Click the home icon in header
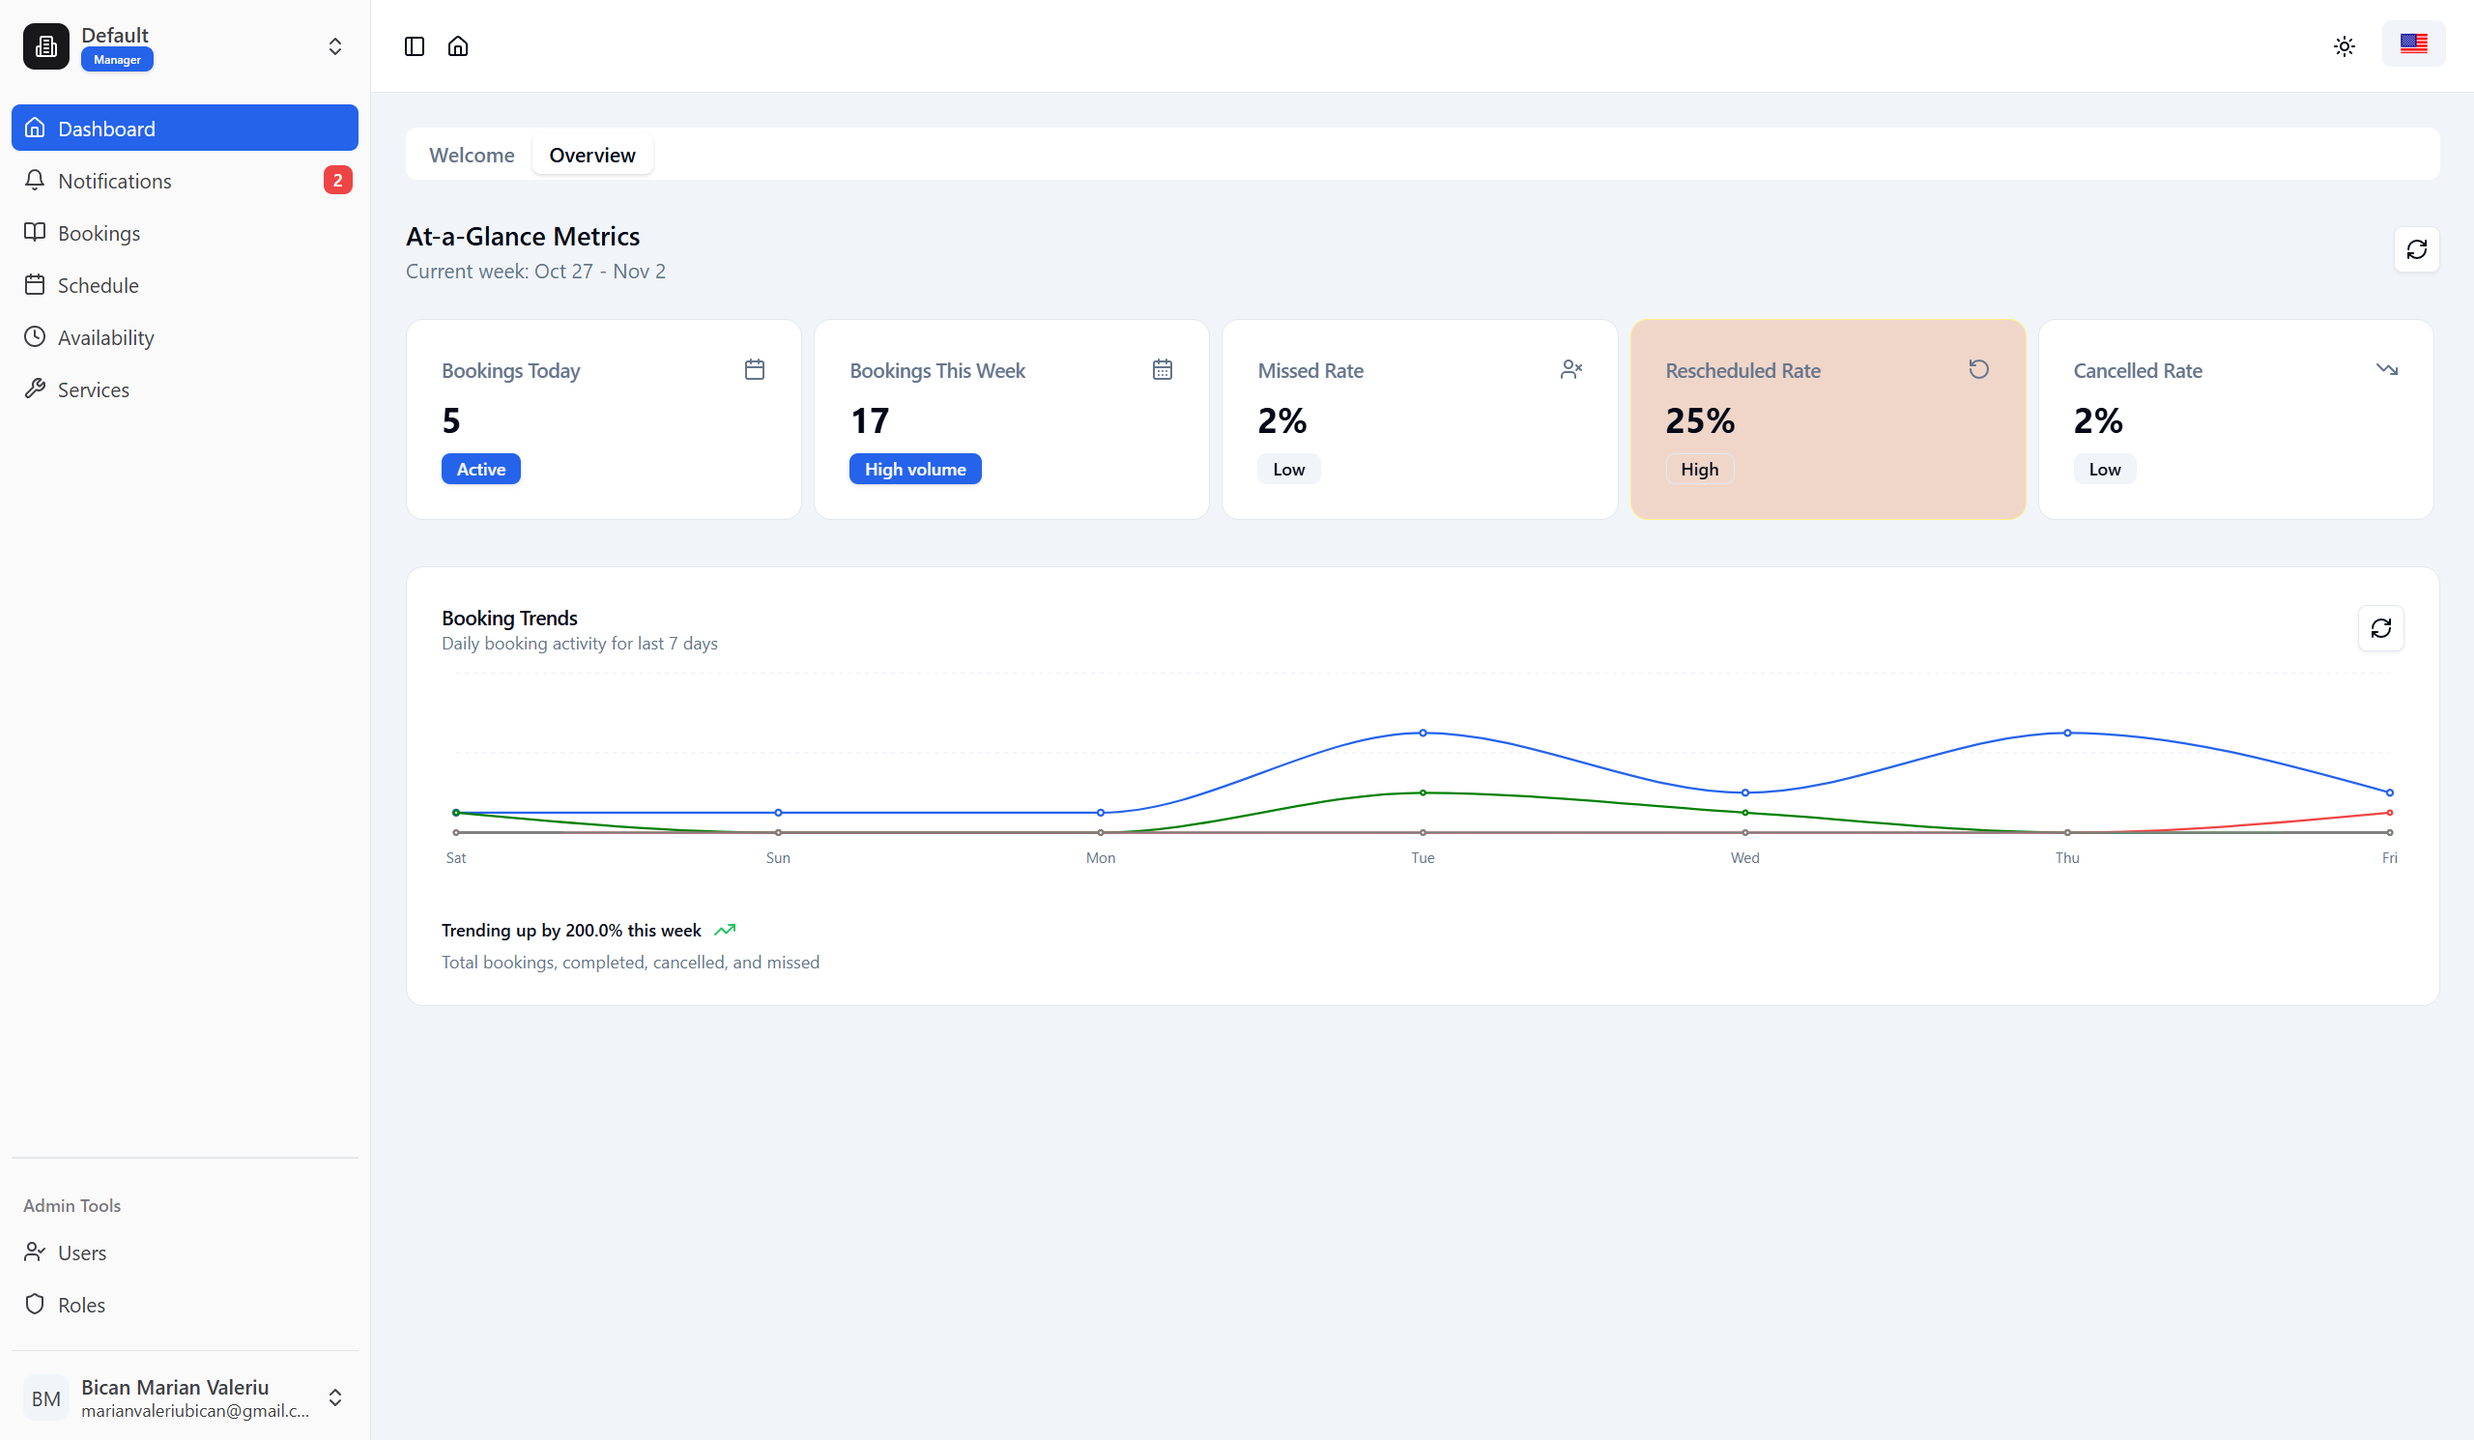 [x=458, y=46]
